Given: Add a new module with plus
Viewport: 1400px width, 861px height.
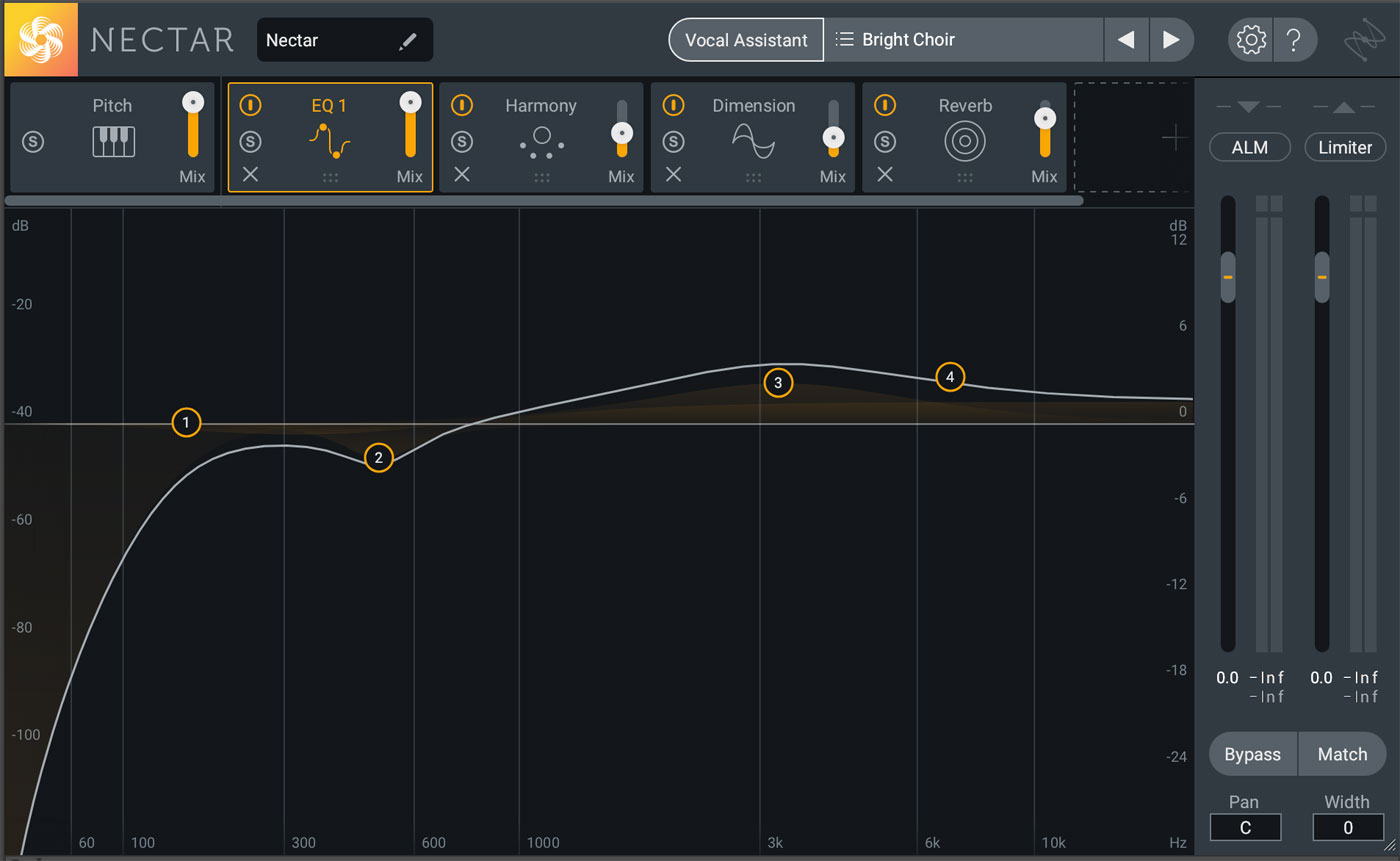Looking at the screenshot, I should 1175,138.
